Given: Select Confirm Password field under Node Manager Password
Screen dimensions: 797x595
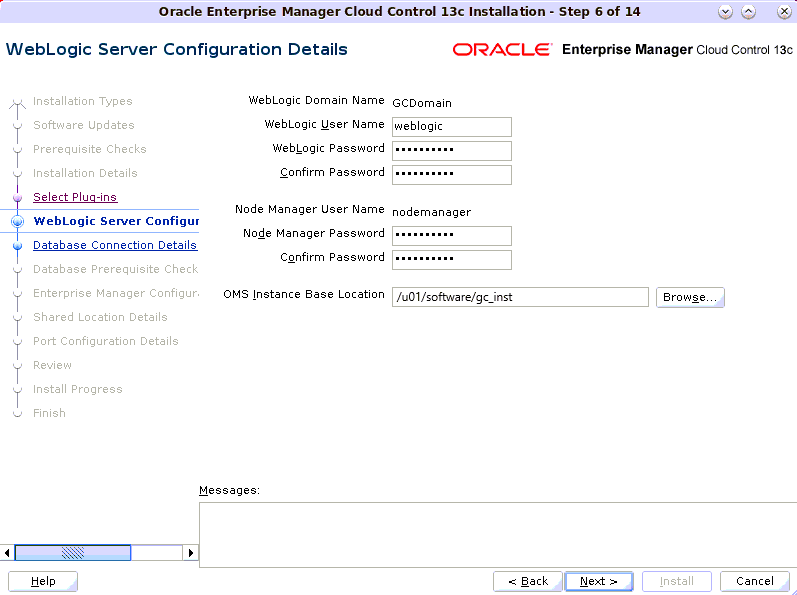Looking at the screenshot, I should pos(451,259).
